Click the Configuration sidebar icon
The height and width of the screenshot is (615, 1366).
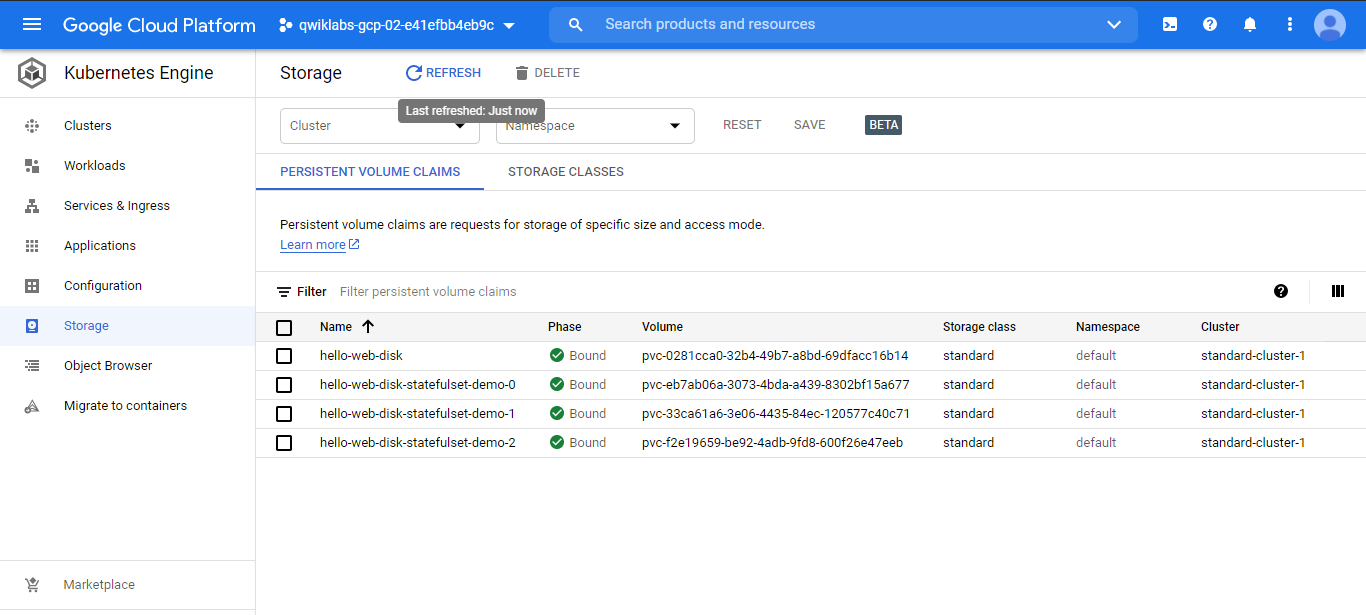pyautogui.click(x=32, y=286)
